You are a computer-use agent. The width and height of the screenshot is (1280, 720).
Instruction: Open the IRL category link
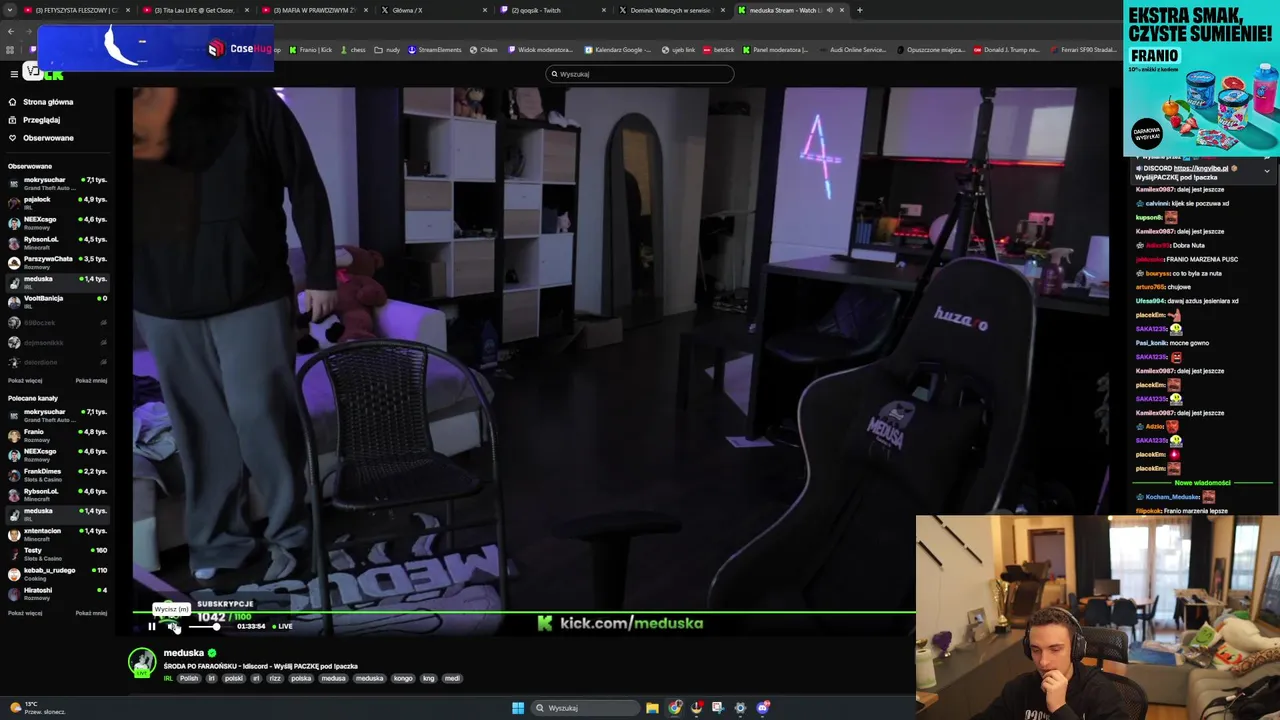pos(168,678)
